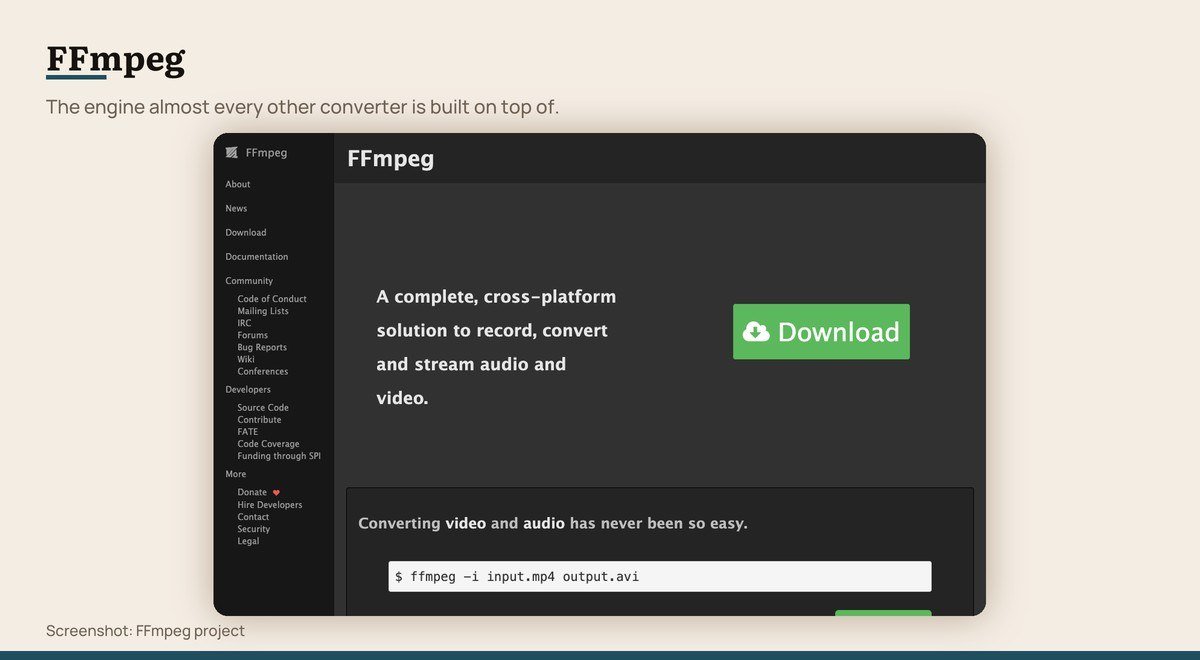This screenshot has height=660, width=1200.
Task: Click the cloud download icon on green button
Action: [x=757, y=332]
